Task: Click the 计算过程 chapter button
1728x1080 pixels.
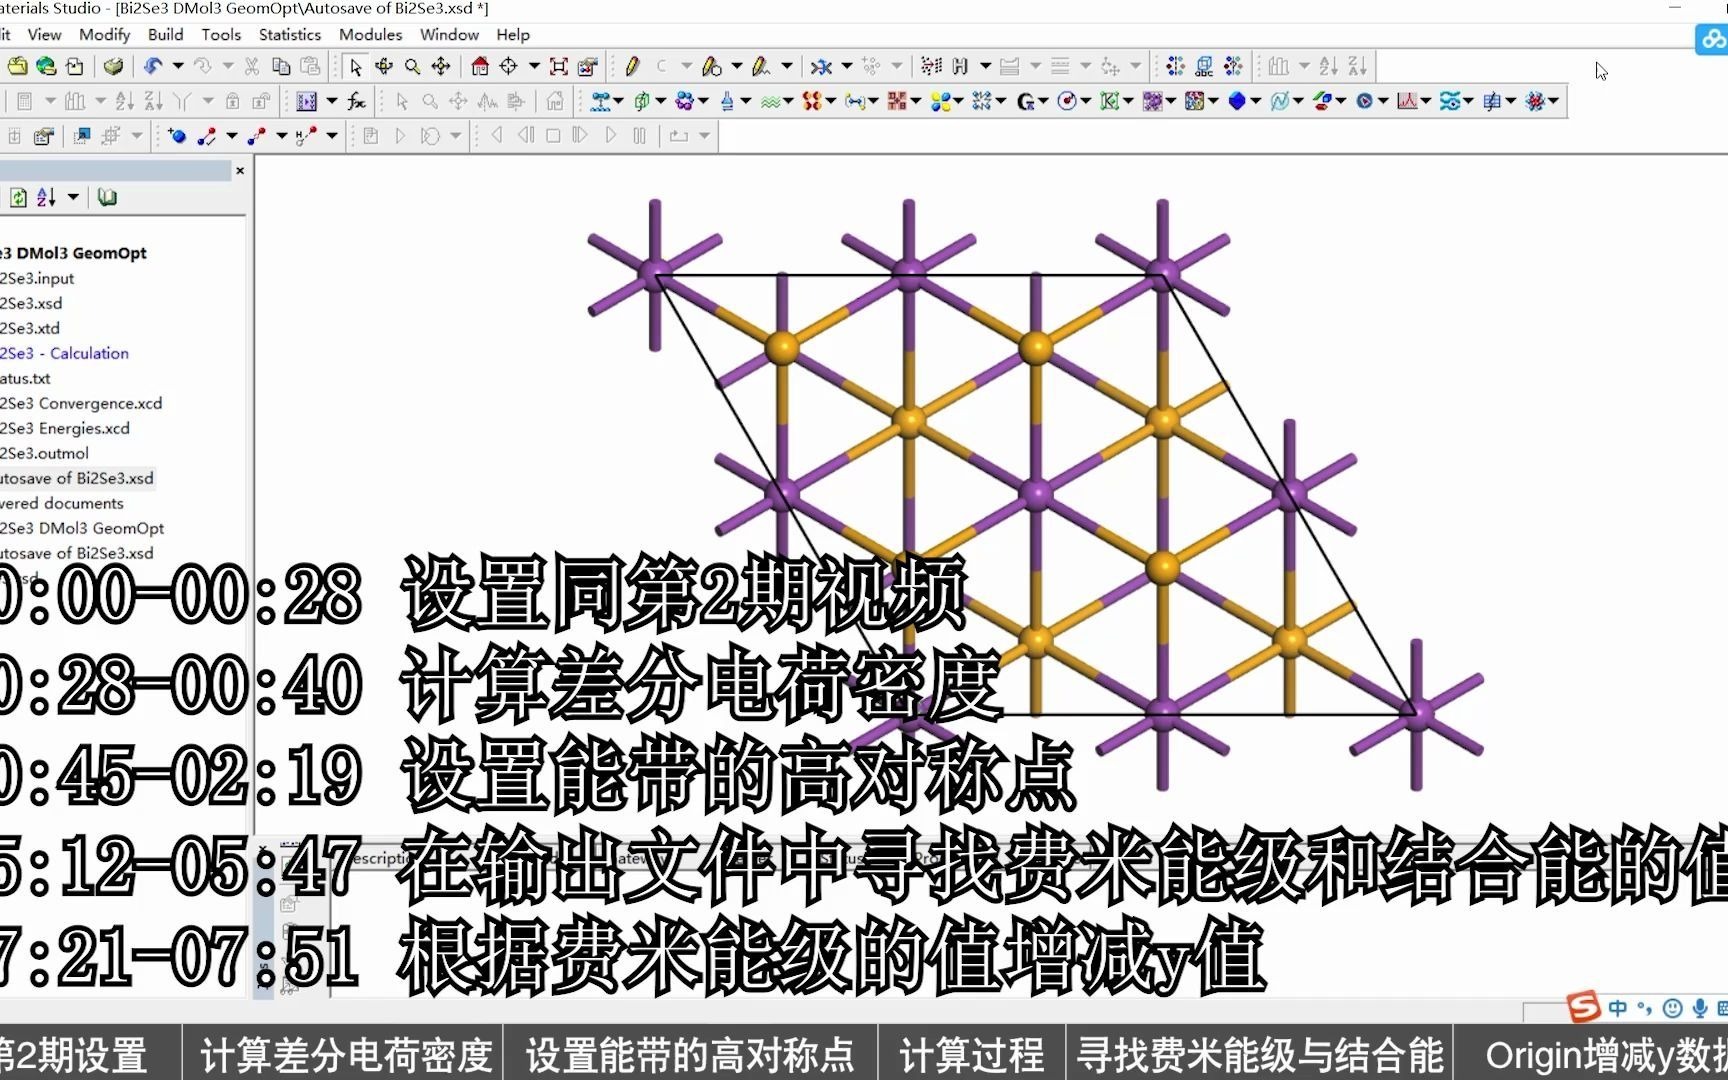Action: pos(970,1053)
